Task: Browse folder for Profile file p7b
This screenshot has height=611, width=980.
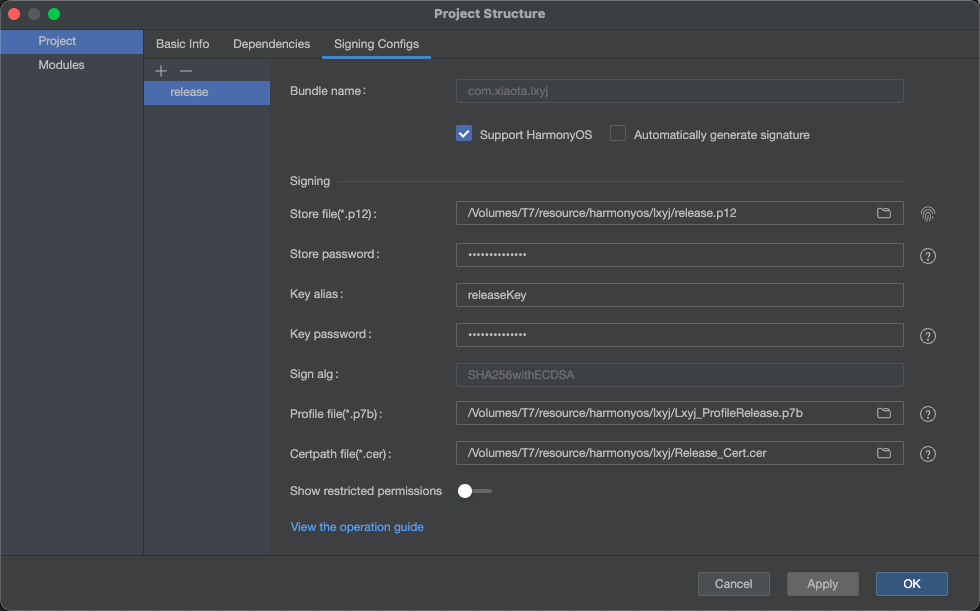Action: [884, 413]
